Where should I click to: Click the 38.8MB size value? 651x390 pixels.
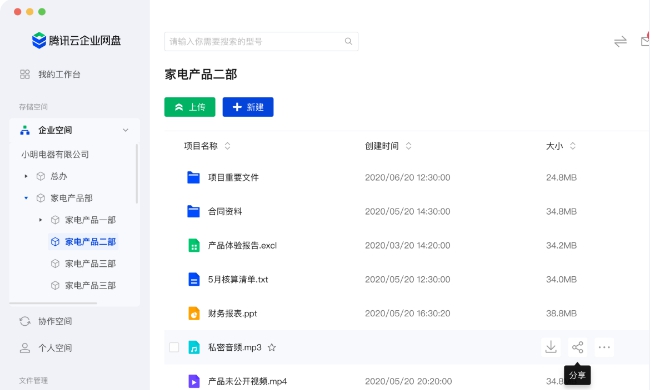pyautogui.click(x=561, y=314)
